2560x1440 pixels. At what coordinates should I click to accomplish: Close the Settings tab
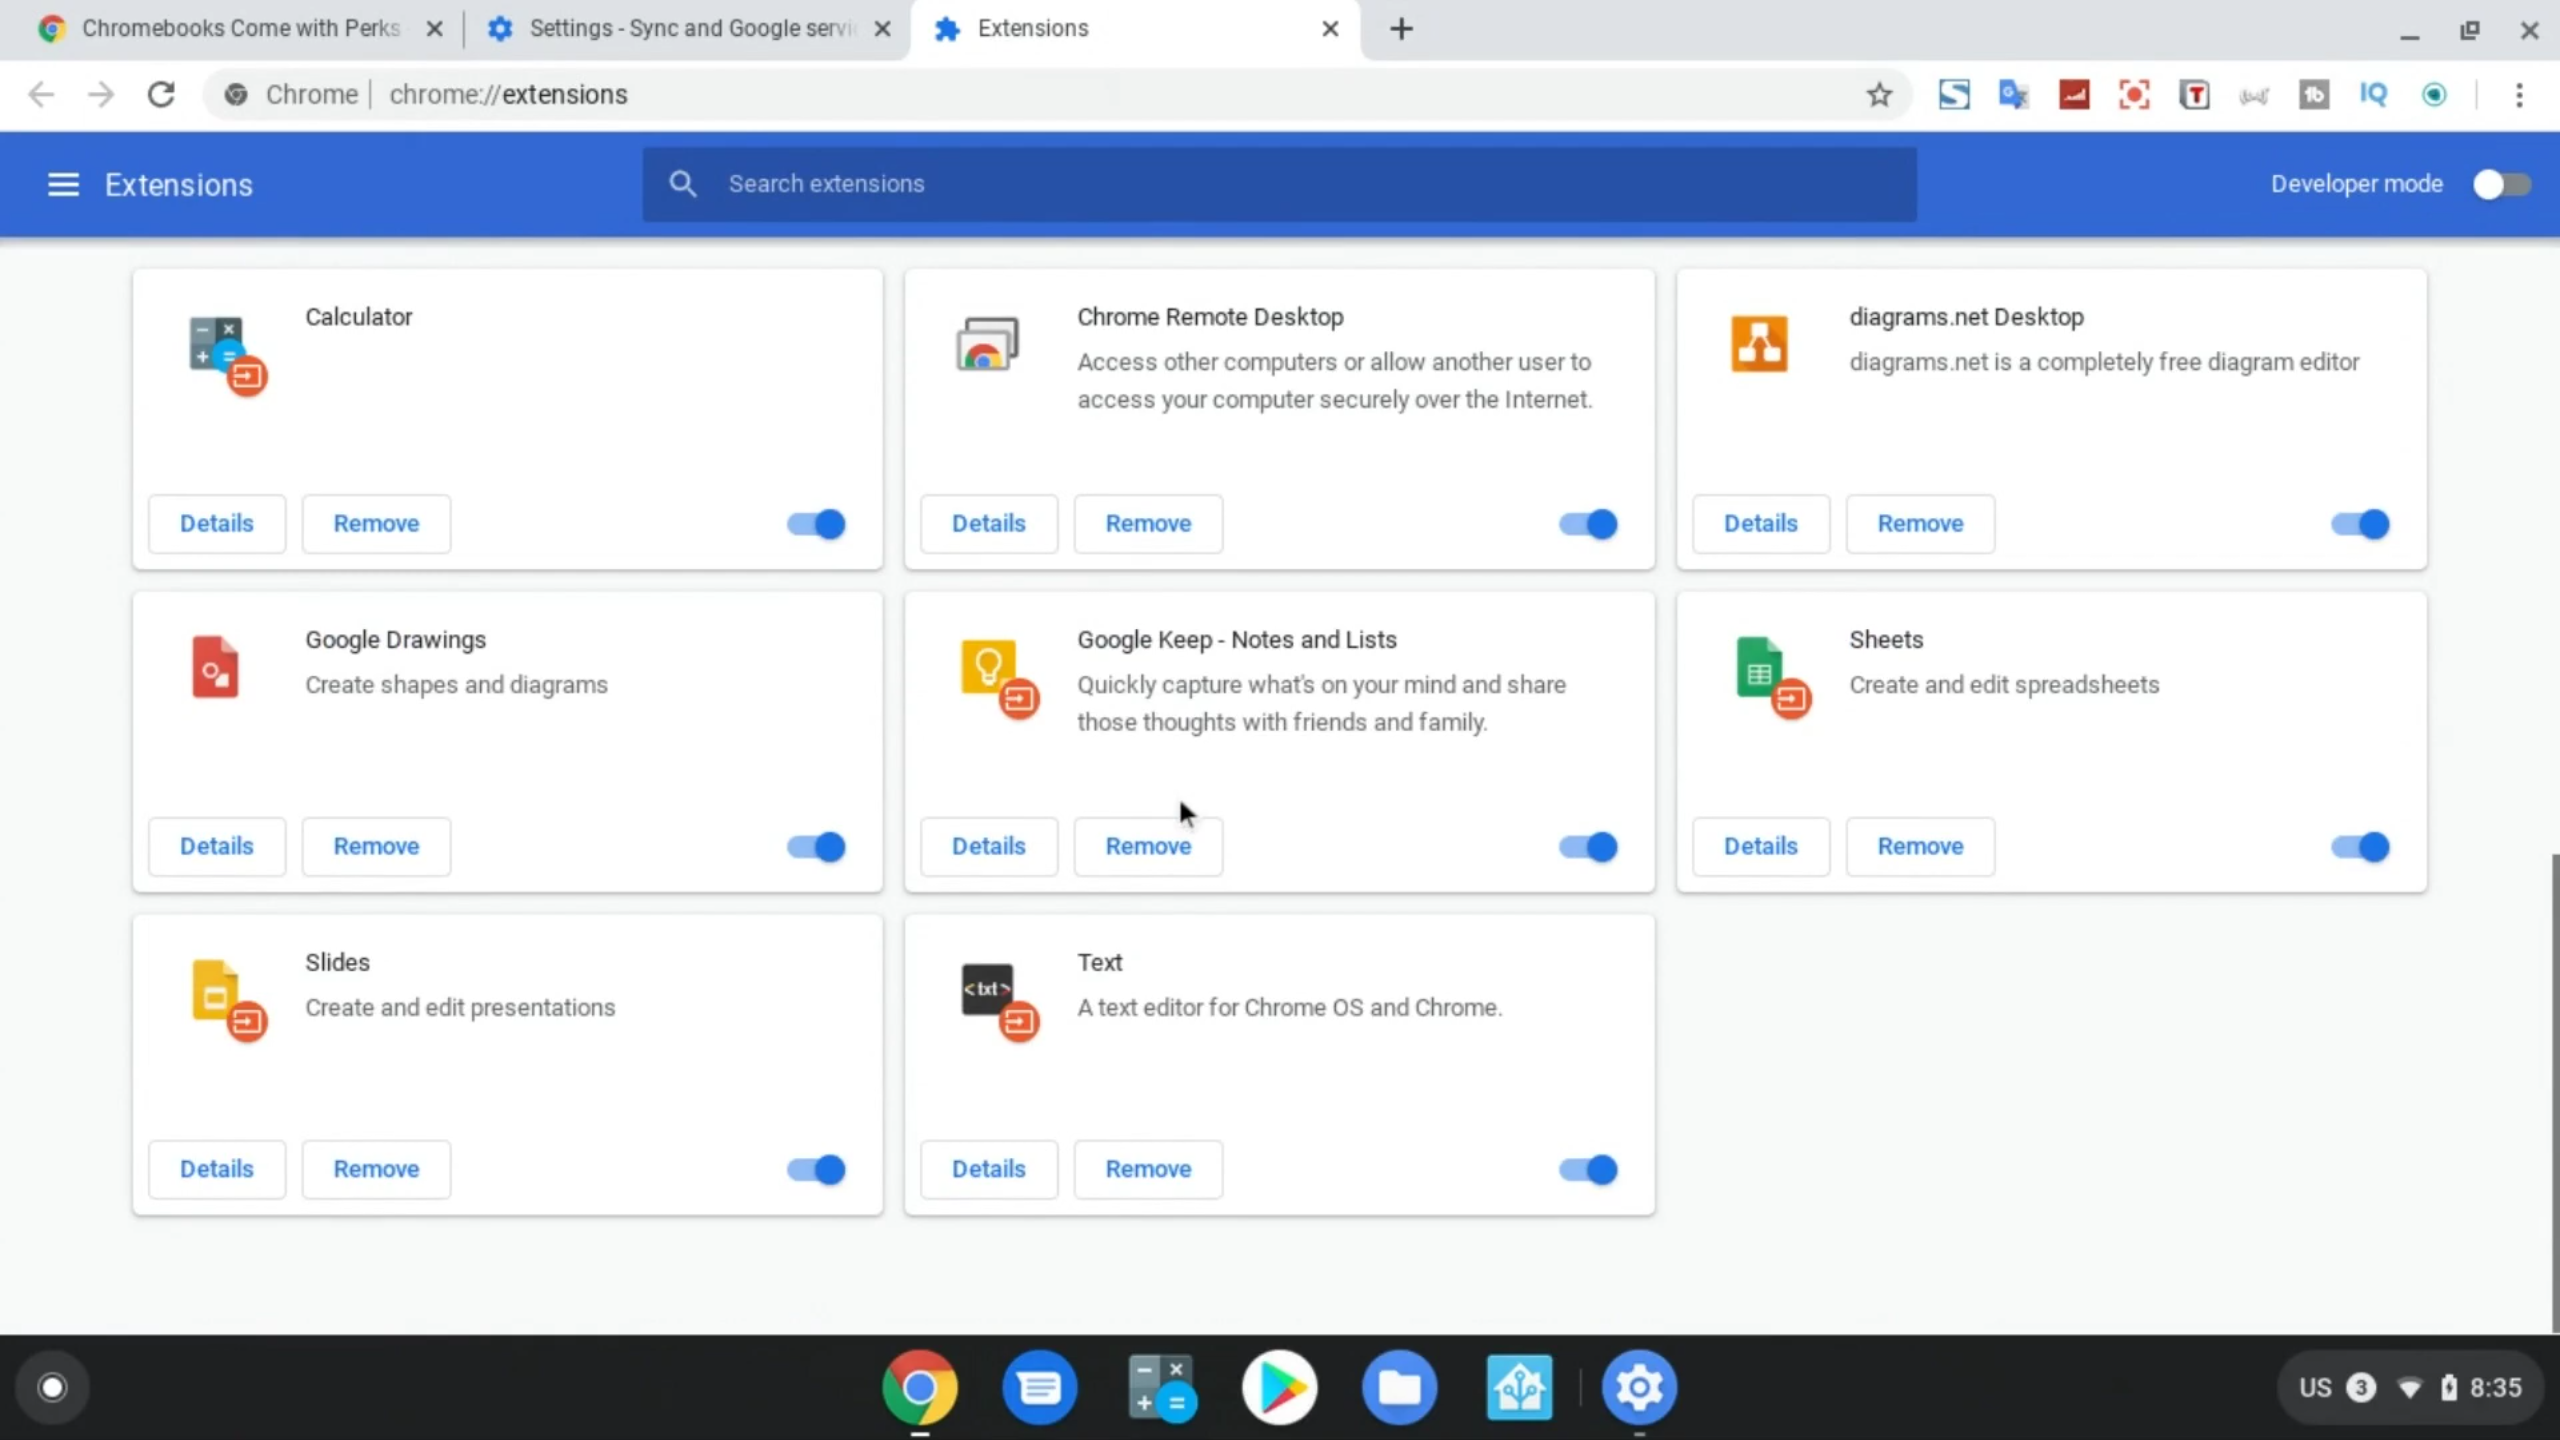coord(882,29)
